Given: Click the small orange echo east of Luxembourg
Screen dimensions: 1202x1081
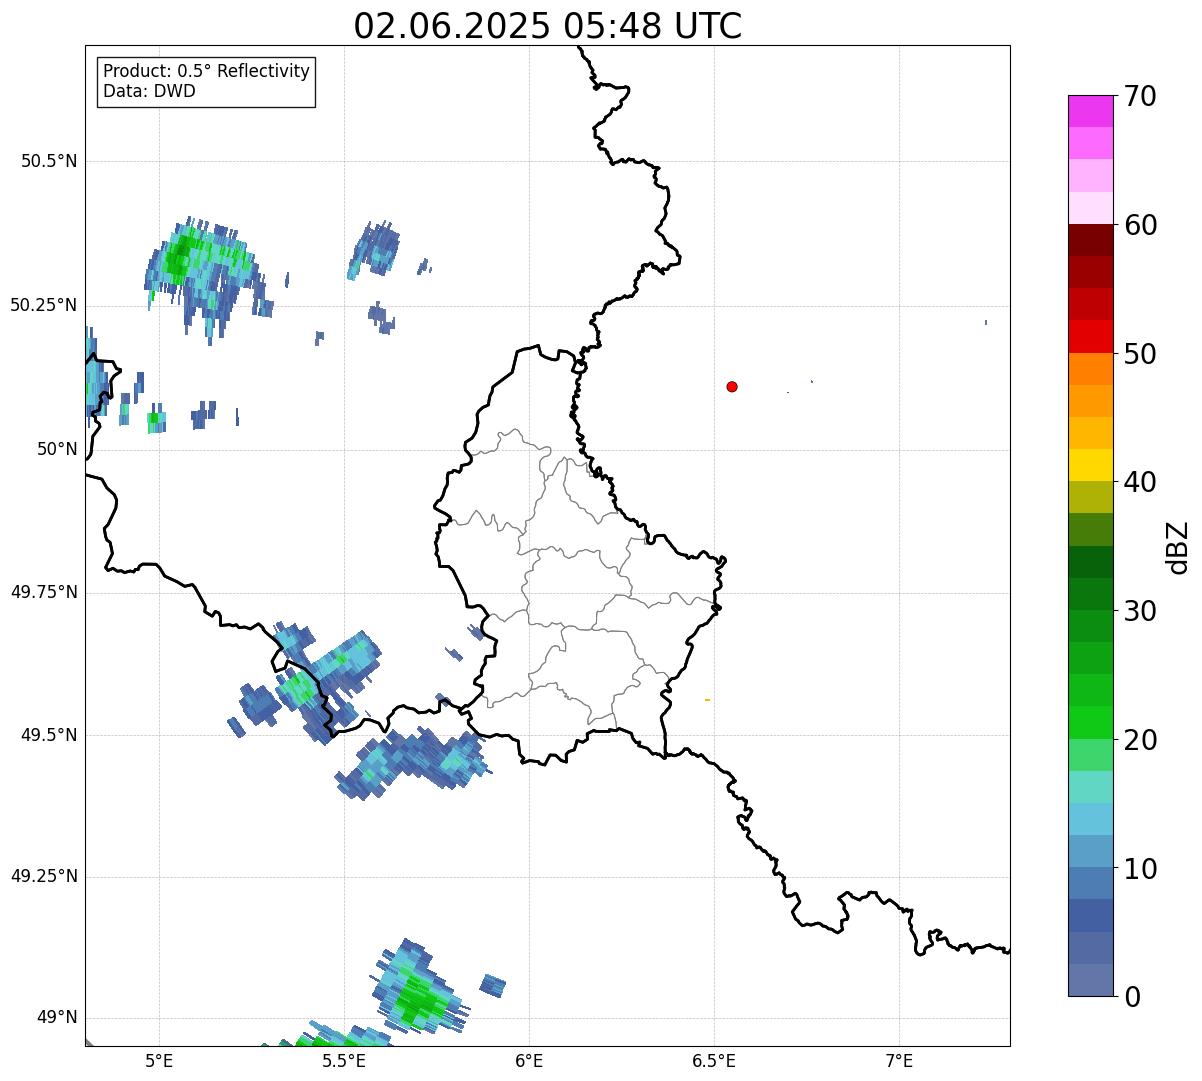Looking at the screenshot, I should point(707,700).
